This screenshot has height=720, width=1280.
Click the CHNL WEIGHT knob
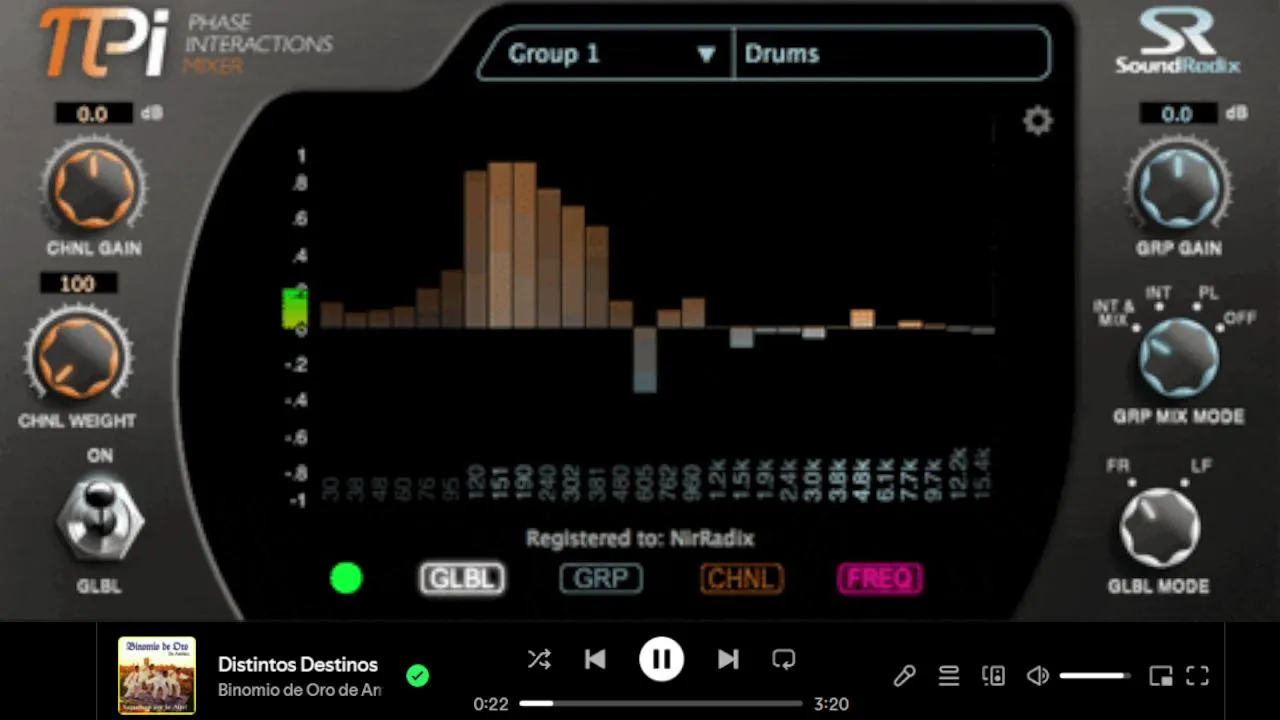(x=78, y=357)
